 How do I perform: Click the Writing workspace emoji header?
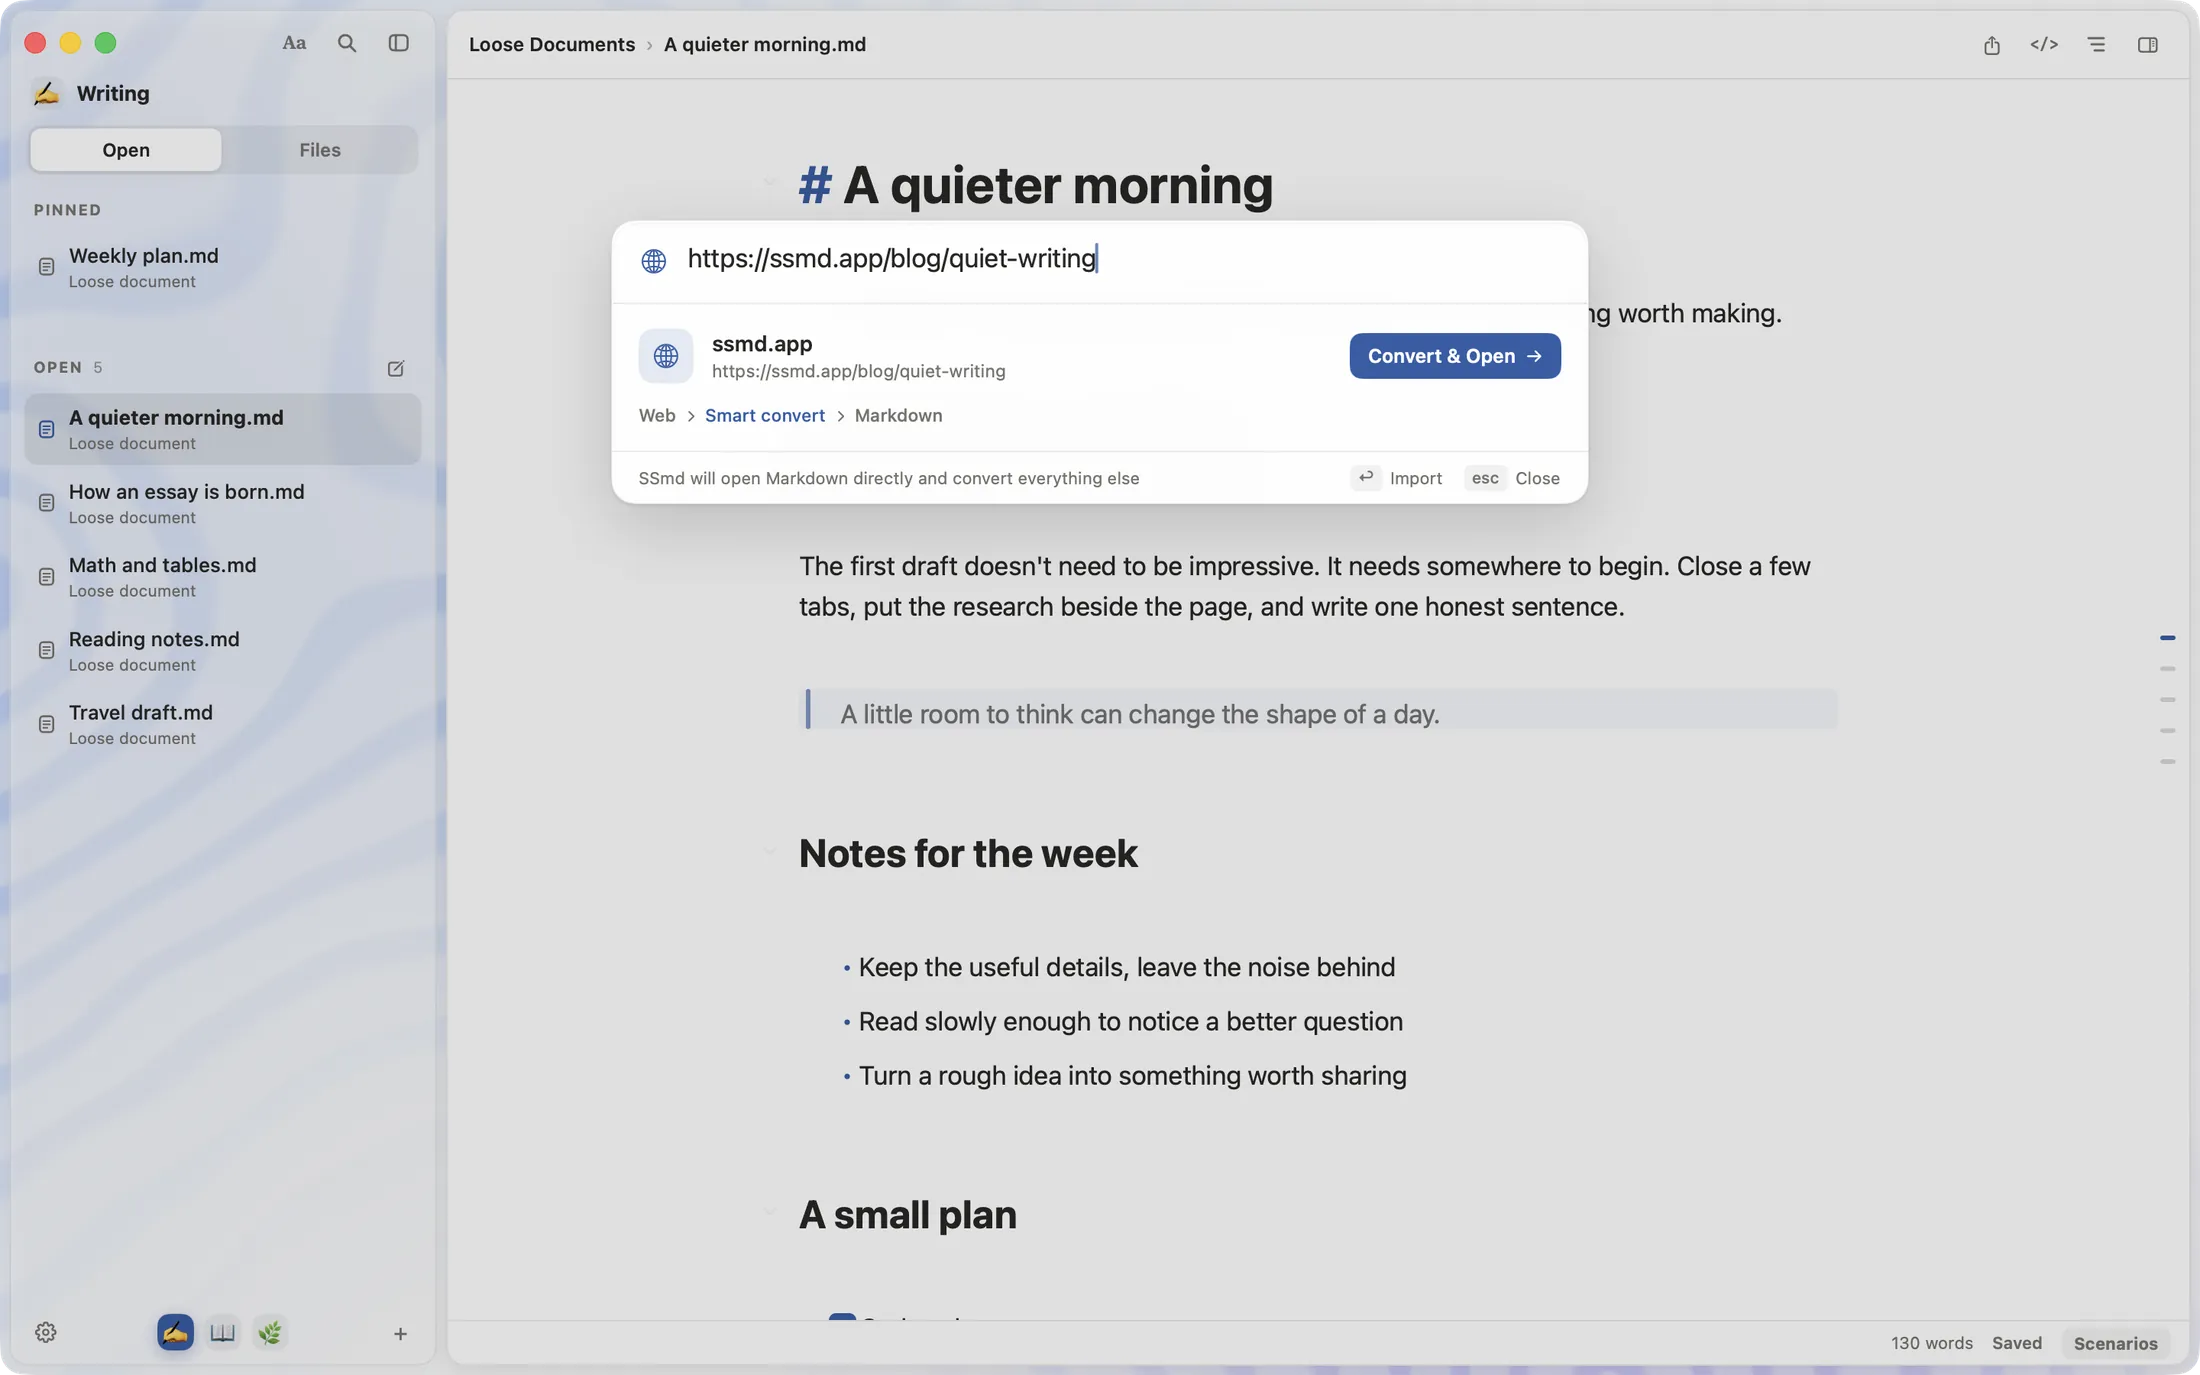pos(46,93)
